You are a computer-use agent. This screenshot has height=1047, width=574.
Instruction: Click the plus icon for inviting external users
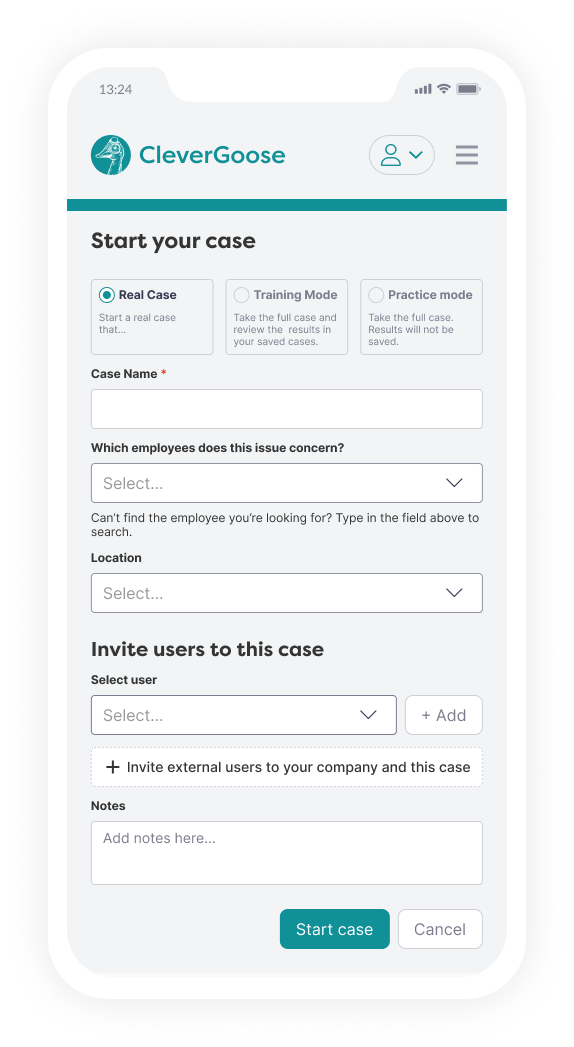point(113,767)
